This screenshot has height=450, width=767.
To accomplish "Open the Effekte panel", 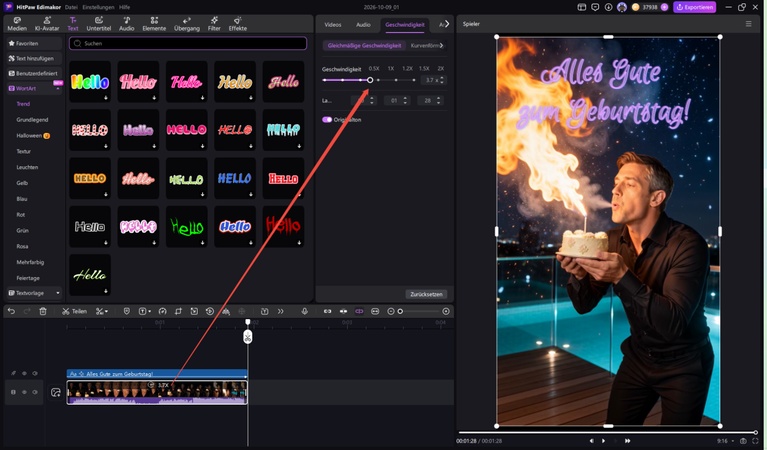I will pyautogui.click(x=238, y=24).
